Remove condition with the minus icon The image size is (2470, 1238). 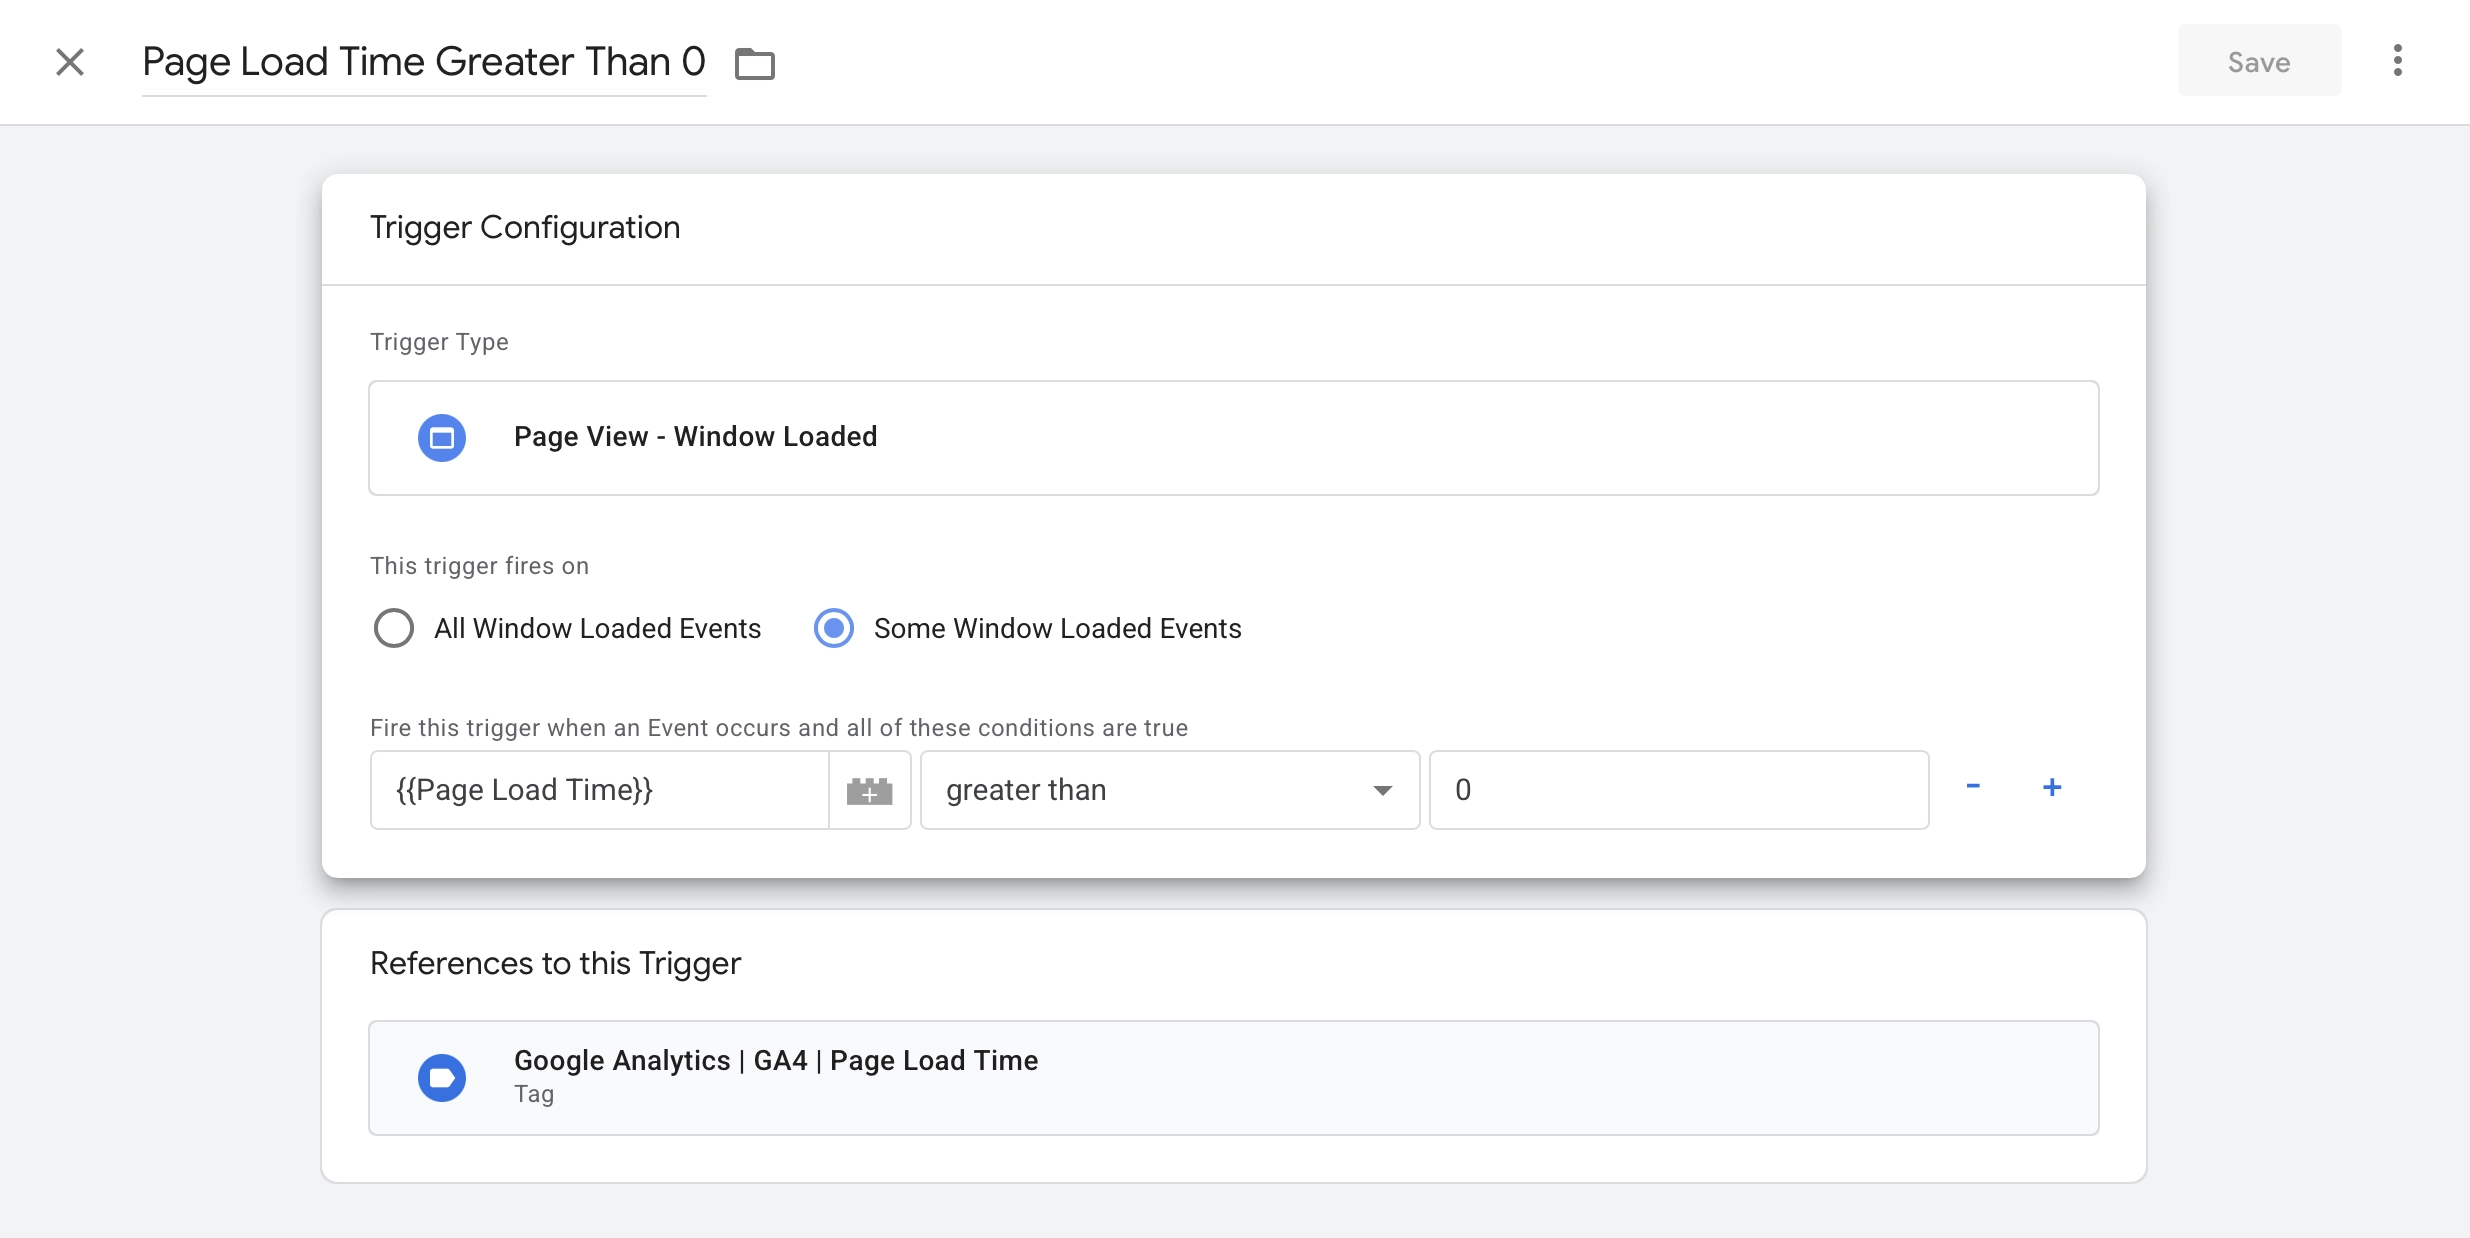tap(1973, 787)
